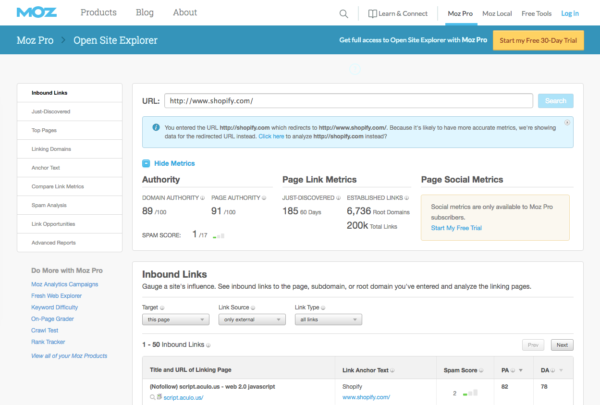The width and height of the screenshot is (600, 405).
Task: Open Domain Authority info tooltip icon
Action: pos(202,198)
